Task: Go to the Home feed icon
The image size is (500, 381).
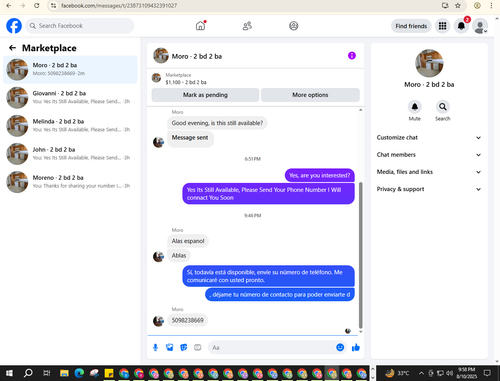Action: tap(200, 26)
